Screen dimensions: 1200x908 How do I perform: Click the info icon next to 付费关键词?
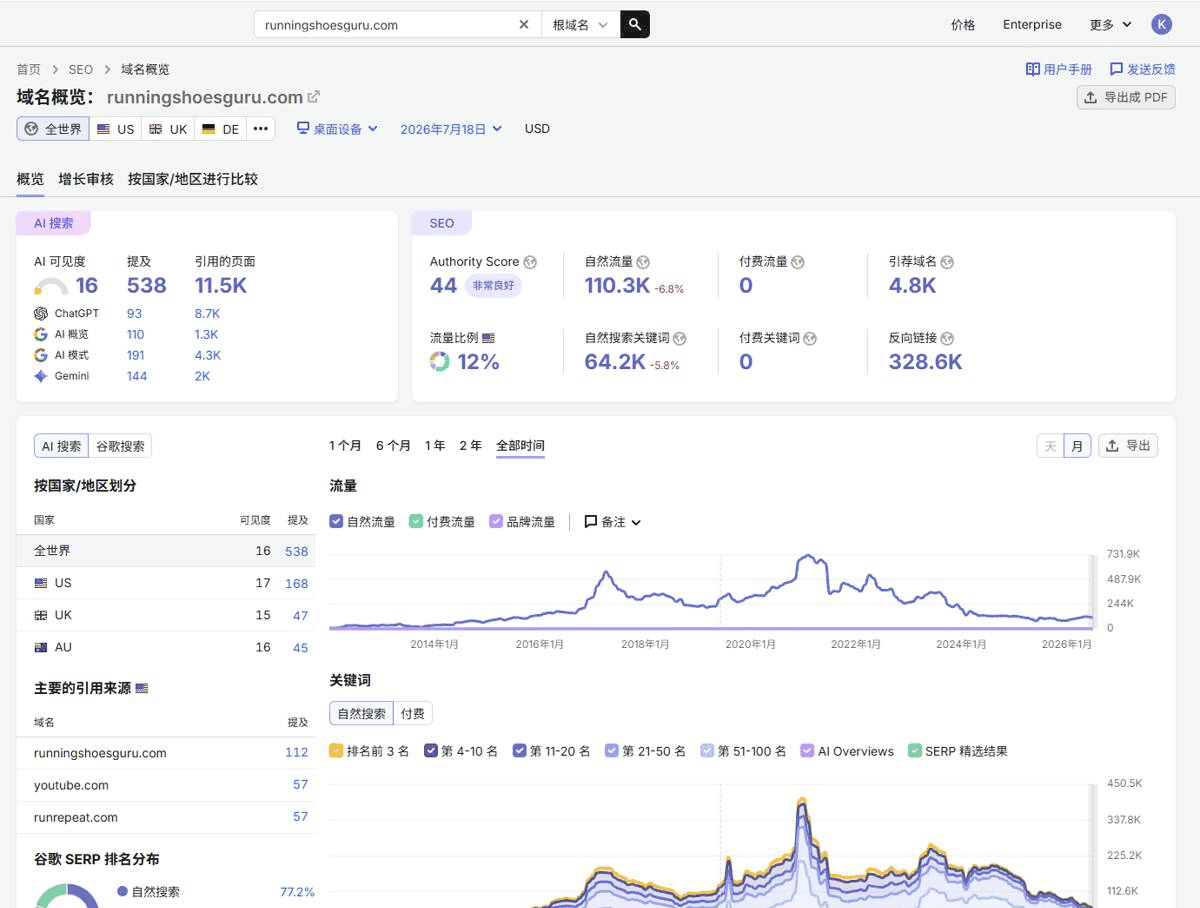[x=810, y=339]
